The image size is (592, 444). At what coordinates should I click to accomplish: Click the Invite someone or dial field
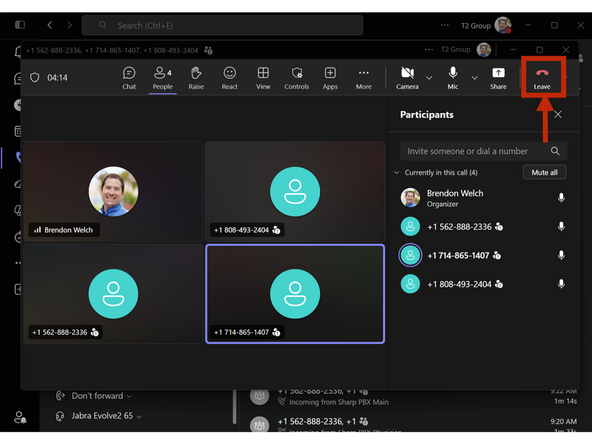tap(483, 151)
